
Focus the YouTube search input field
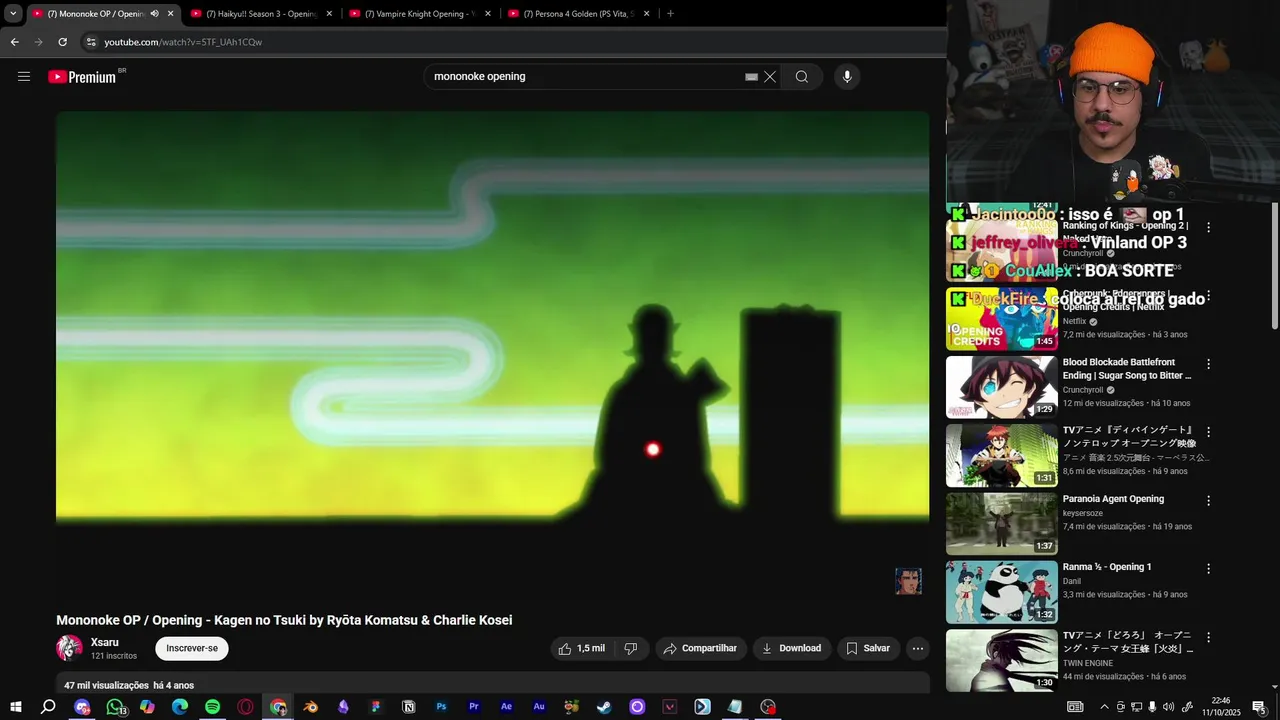pyautogui.click(x=588, y=77)
